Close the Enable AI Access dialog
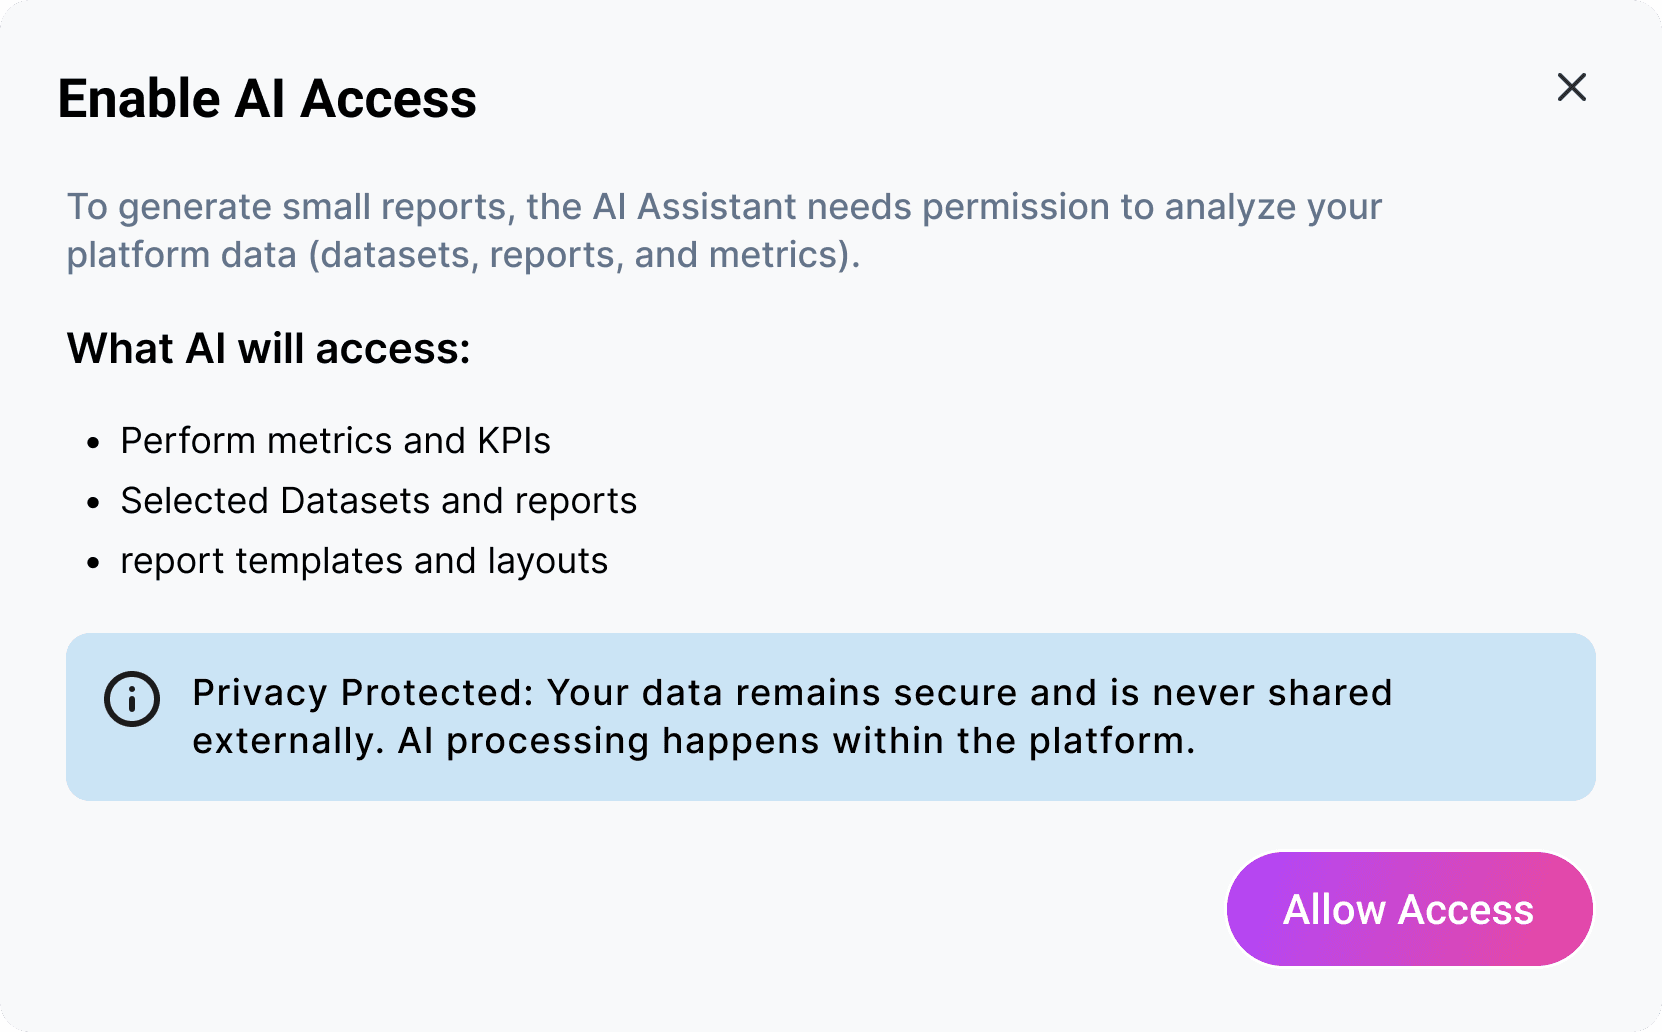 point(1572,88)
